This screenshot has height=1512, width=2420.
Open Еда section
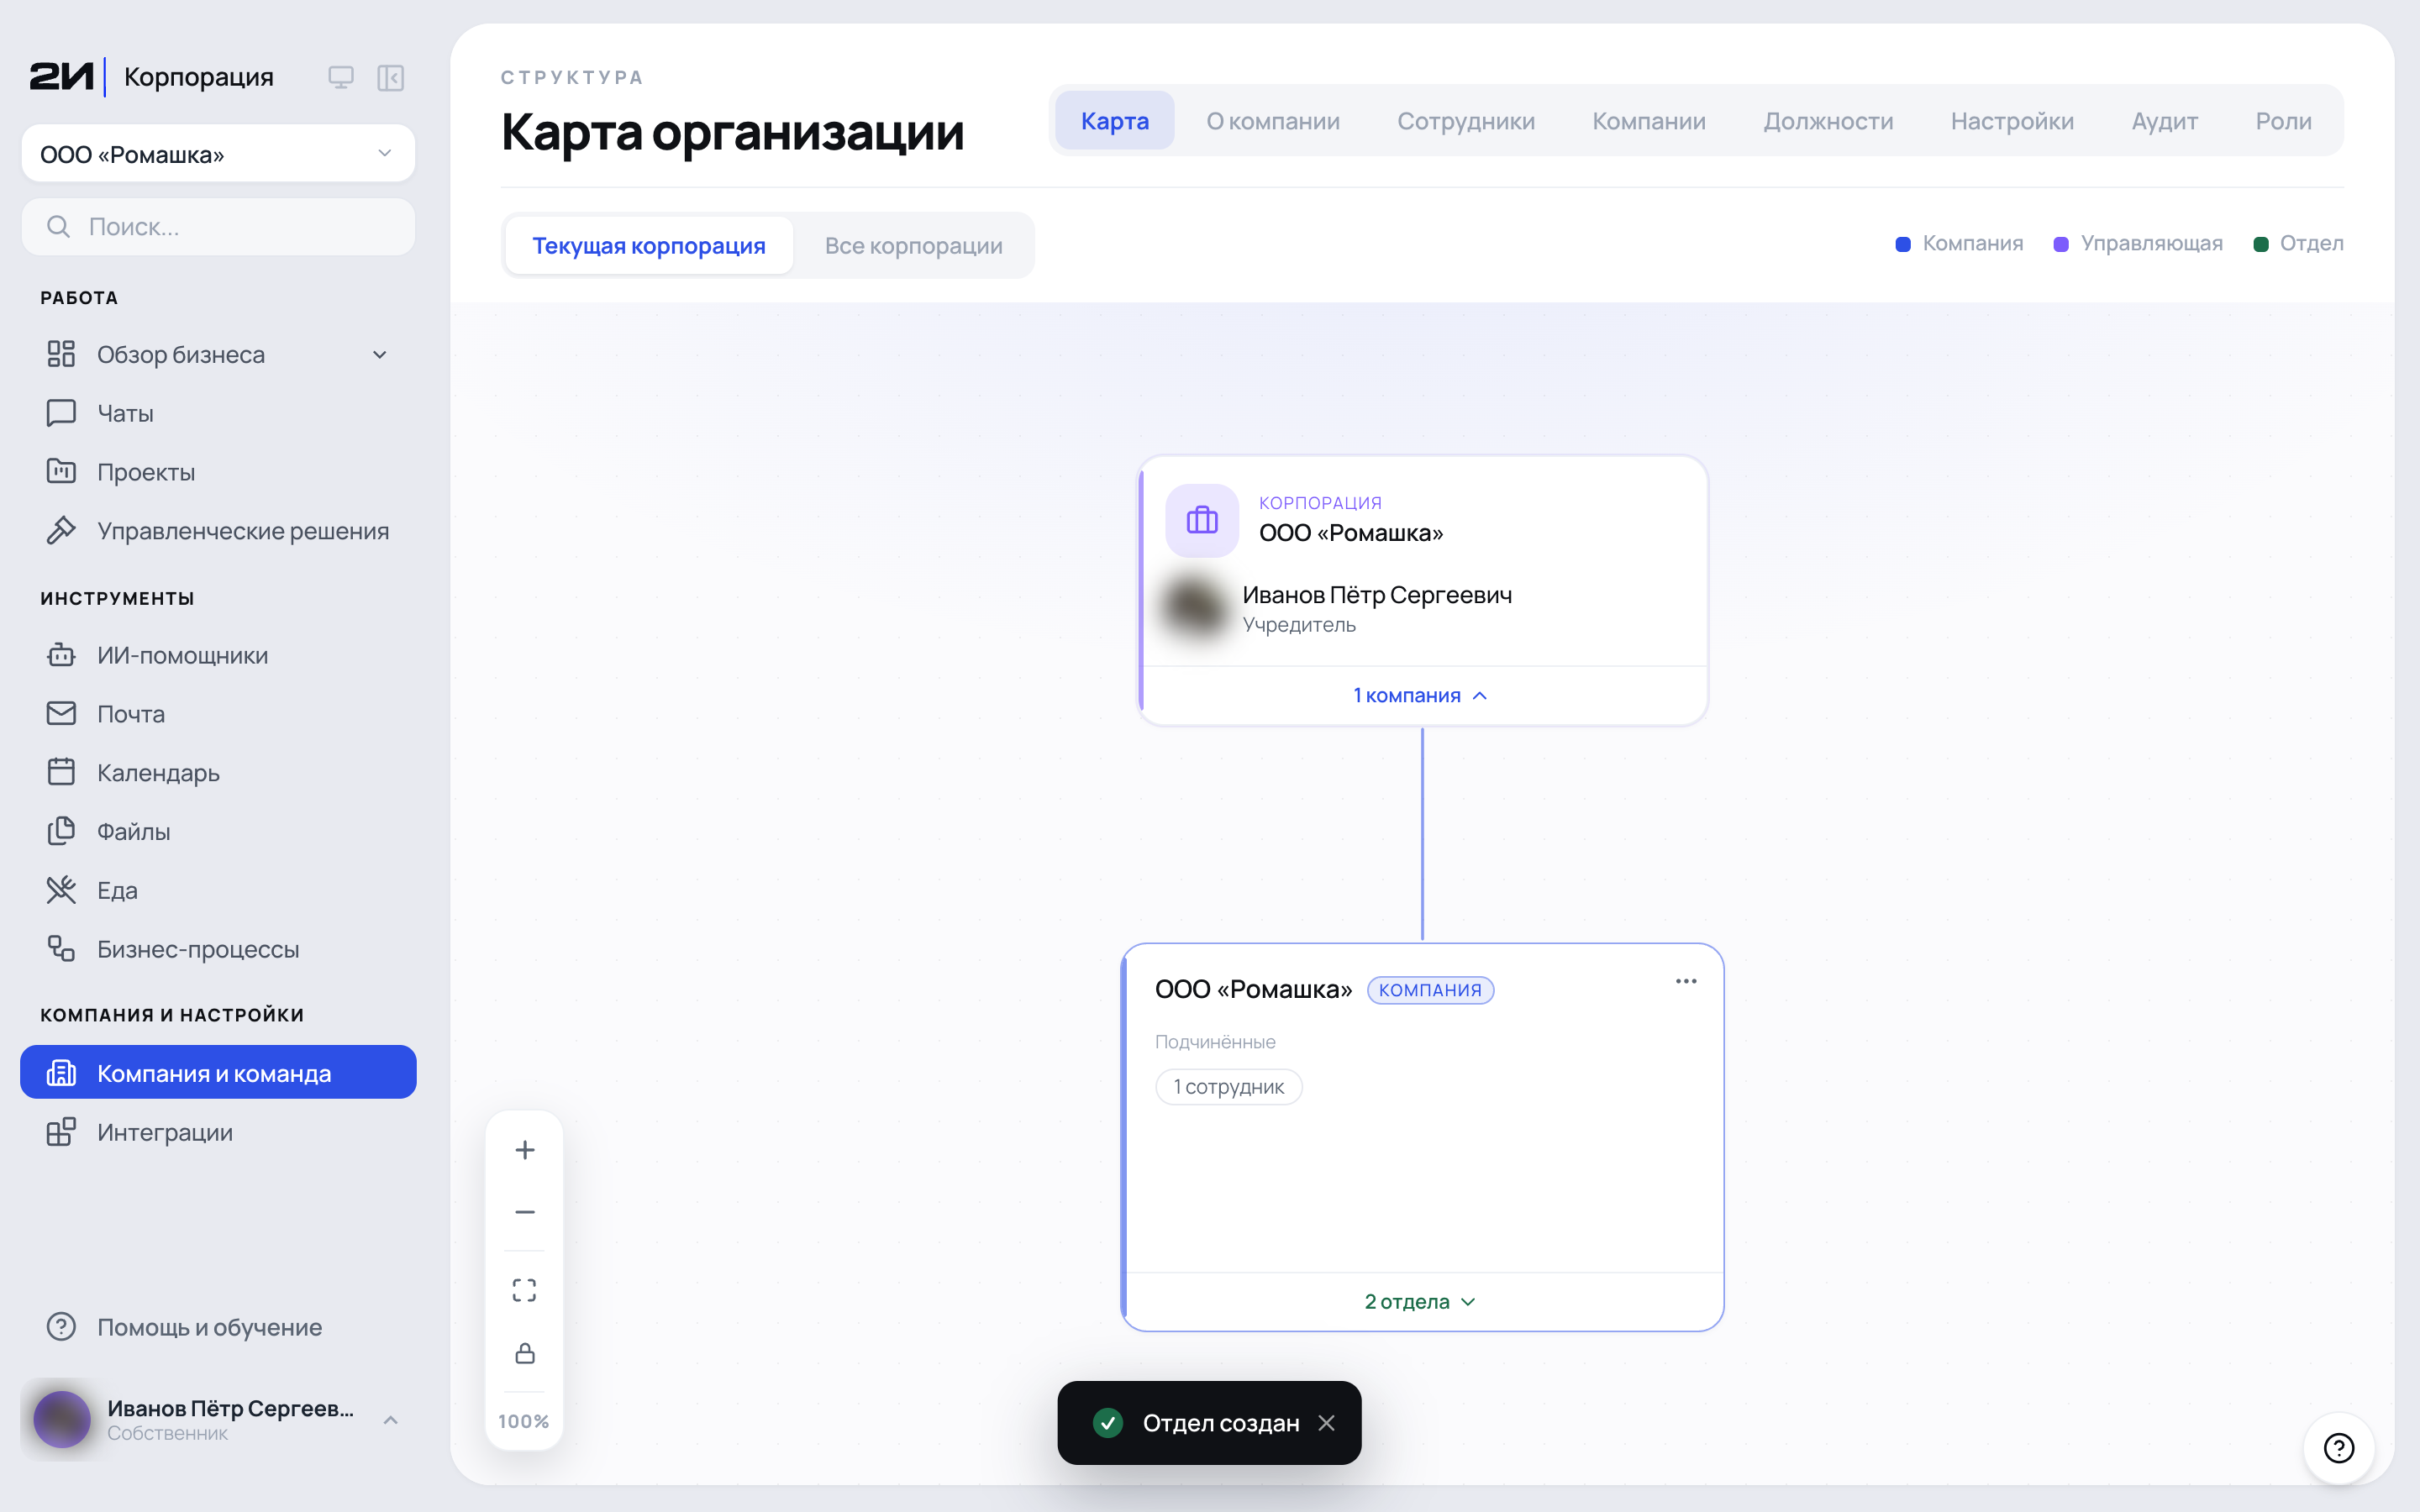218,890
